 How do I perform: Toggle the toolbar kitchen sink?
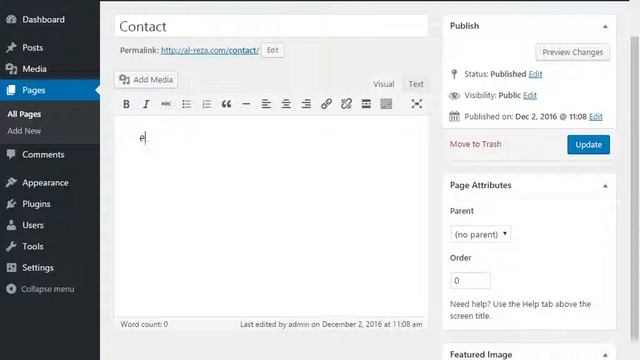coord(386,104)
